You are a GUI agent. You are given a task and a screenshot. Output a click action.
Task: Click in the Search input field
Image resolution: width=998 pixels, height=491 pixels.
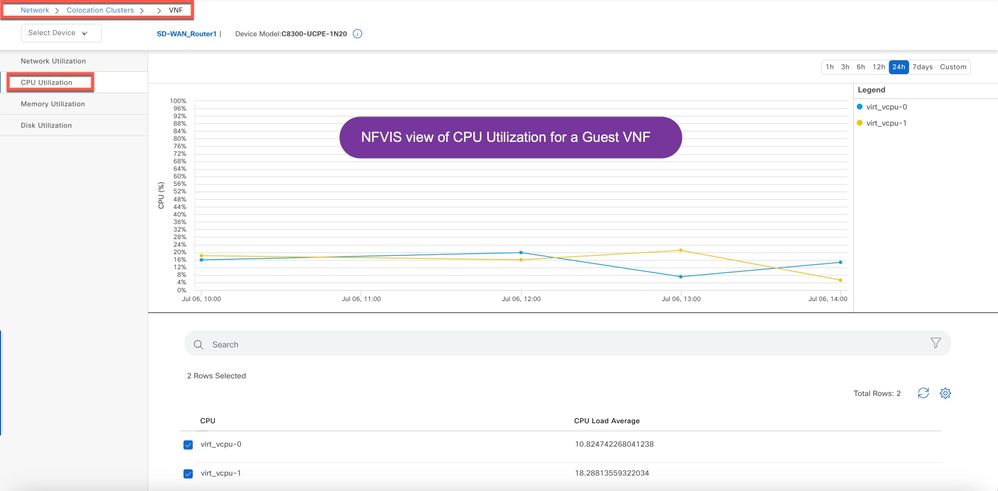[x=568, y=344]
